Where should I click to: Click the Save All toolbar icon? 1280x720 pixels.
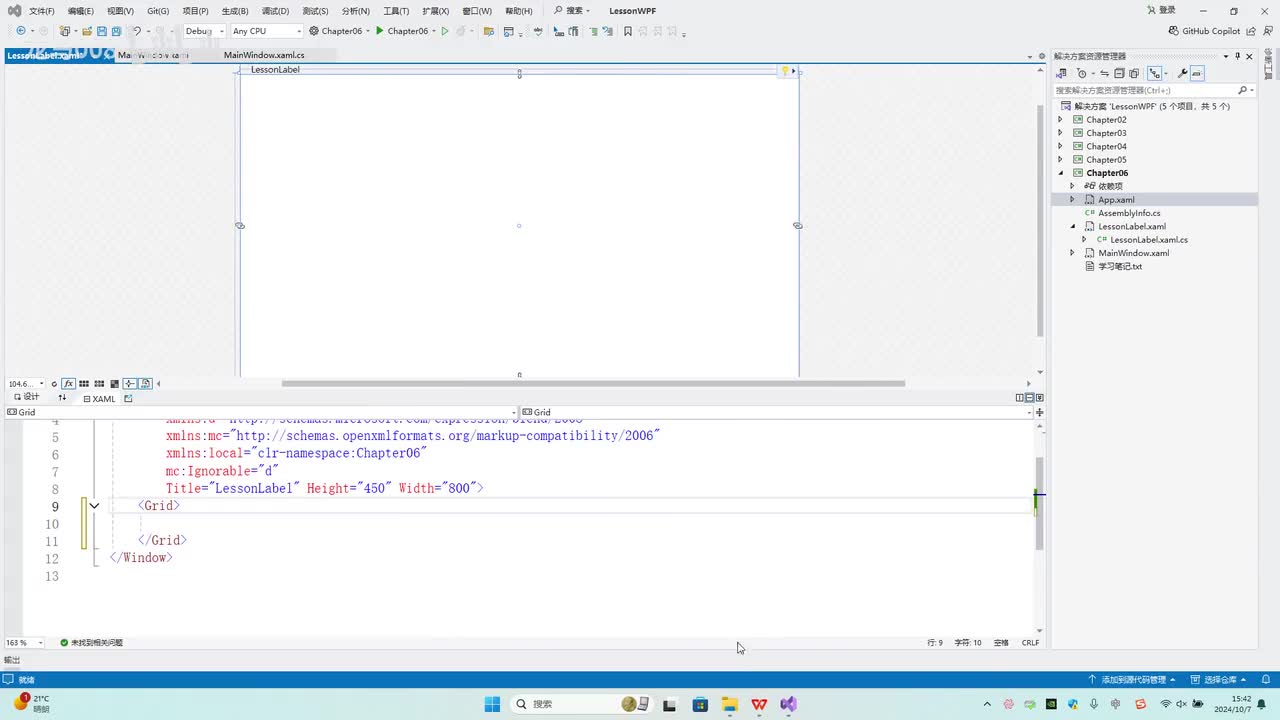tap(117, 31)
